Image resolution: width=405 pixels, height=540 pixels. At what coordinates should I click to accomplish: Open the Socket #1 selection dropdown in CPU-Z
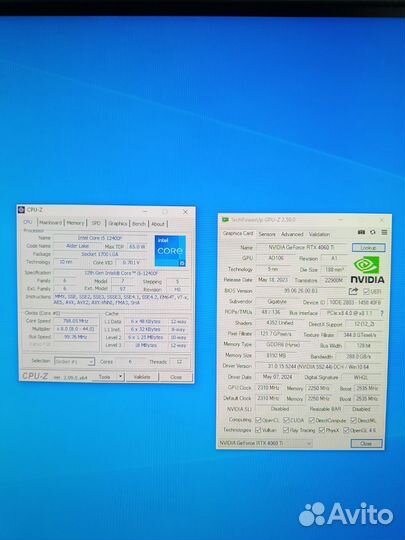74,362
